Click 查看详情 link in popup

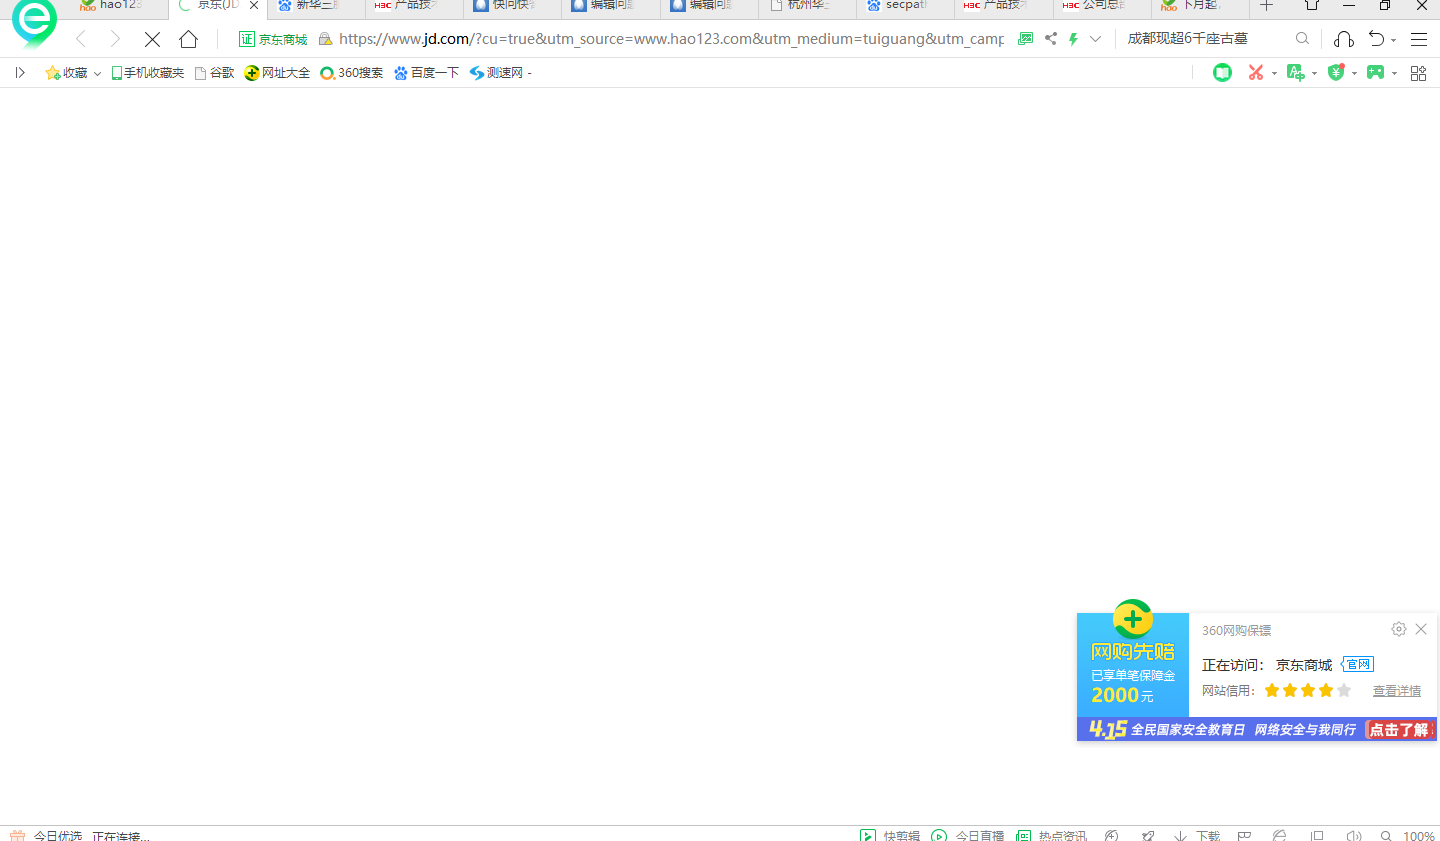(x=1396, y=691)
